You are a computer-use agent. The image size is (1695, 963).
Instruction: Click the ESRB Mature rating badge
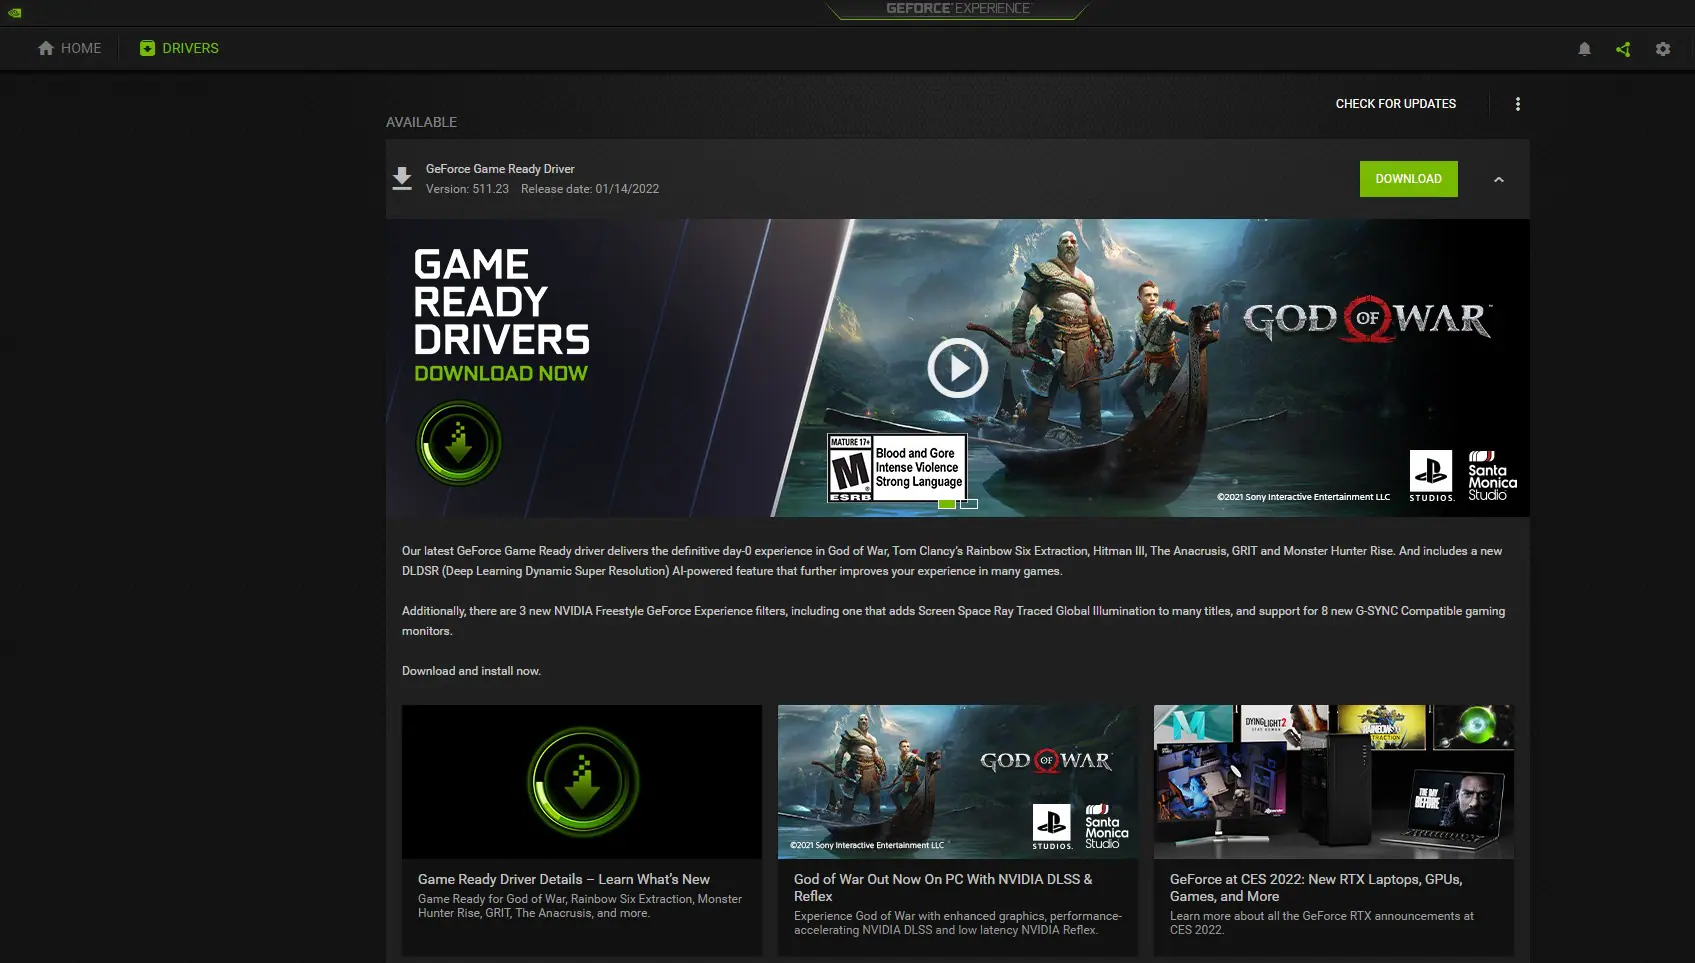(x=897, y=468)
